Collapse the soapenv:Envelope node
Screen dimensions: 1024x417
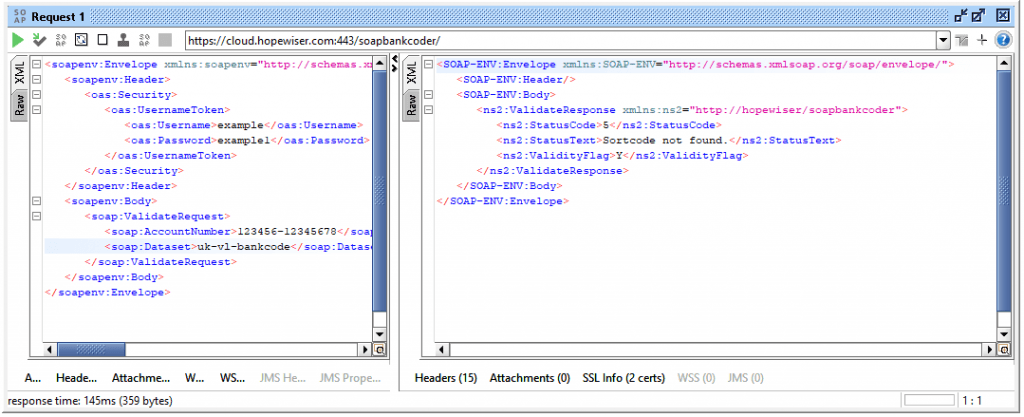pyautogui.click(x=36, y=65)
